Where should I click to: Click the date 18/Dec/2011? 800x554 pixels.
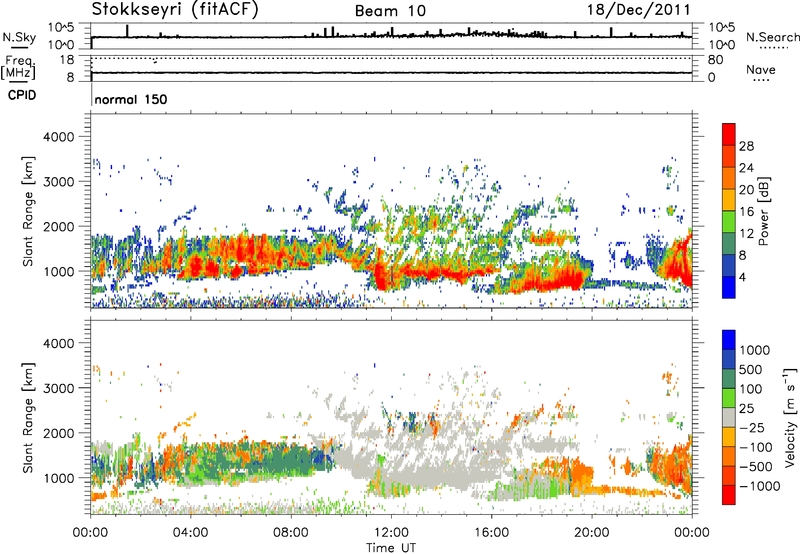(x=638, y=10)
